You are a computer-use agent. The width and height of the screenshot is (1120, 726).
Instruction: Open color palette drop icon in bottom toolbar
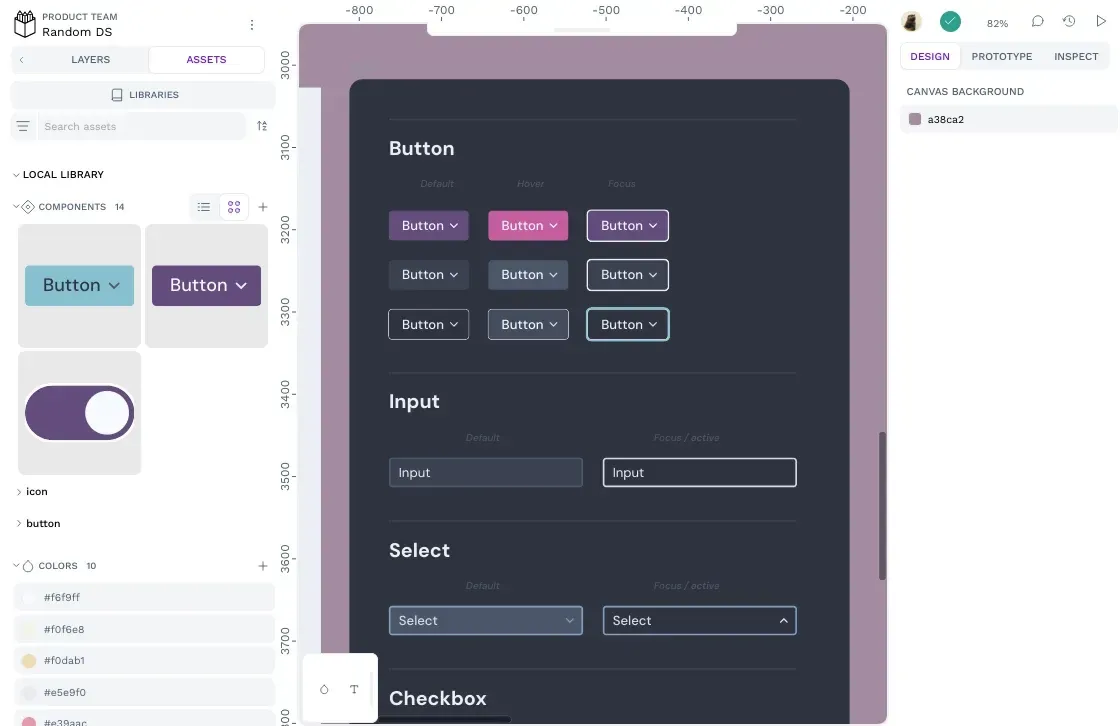pos(324,690)
